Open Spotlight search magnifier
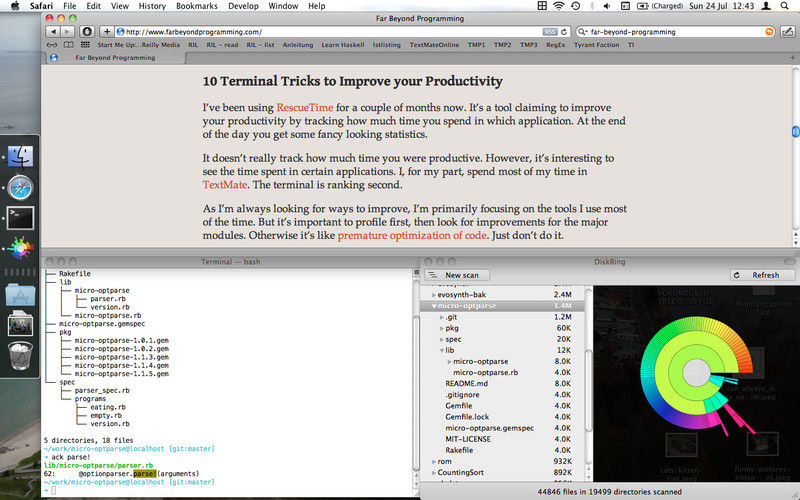 tap(784, 6)
